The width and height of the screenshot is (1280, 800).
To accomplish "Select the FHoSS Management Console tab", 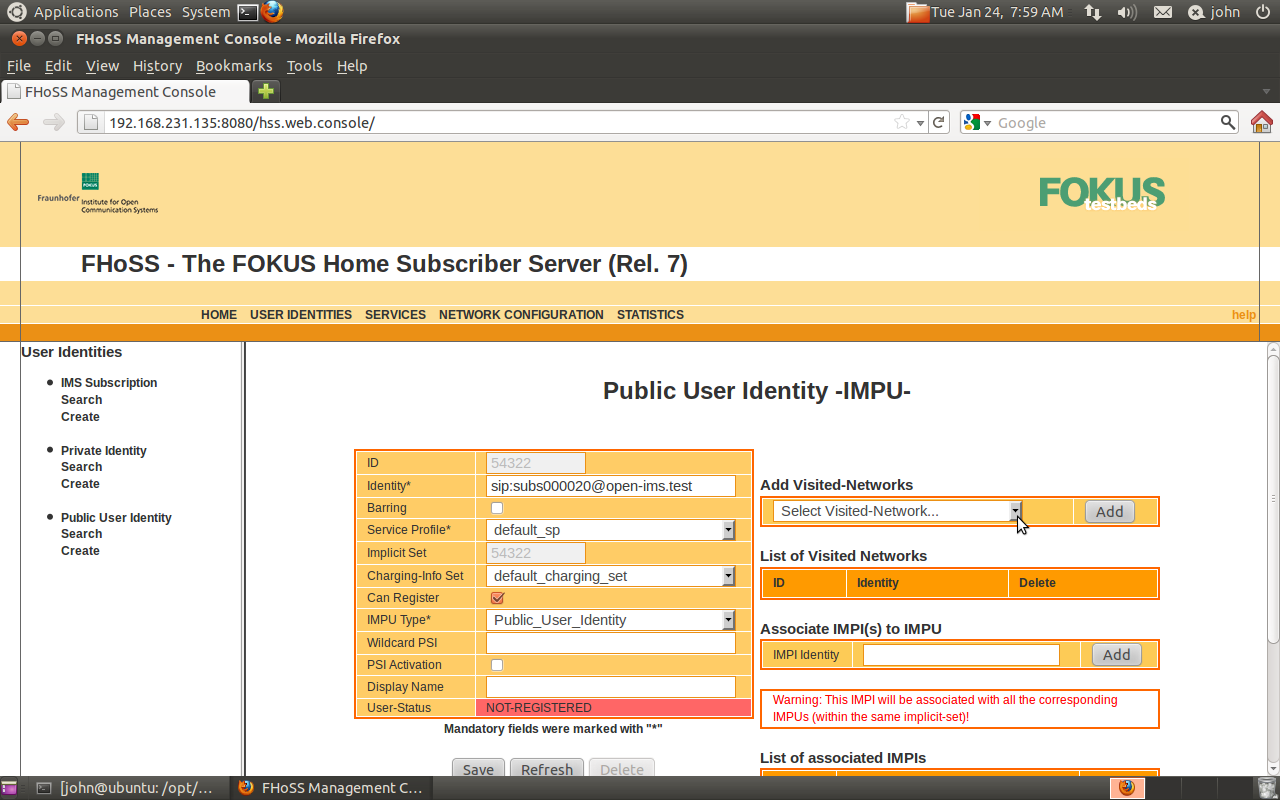I will (x=125, y=91).
